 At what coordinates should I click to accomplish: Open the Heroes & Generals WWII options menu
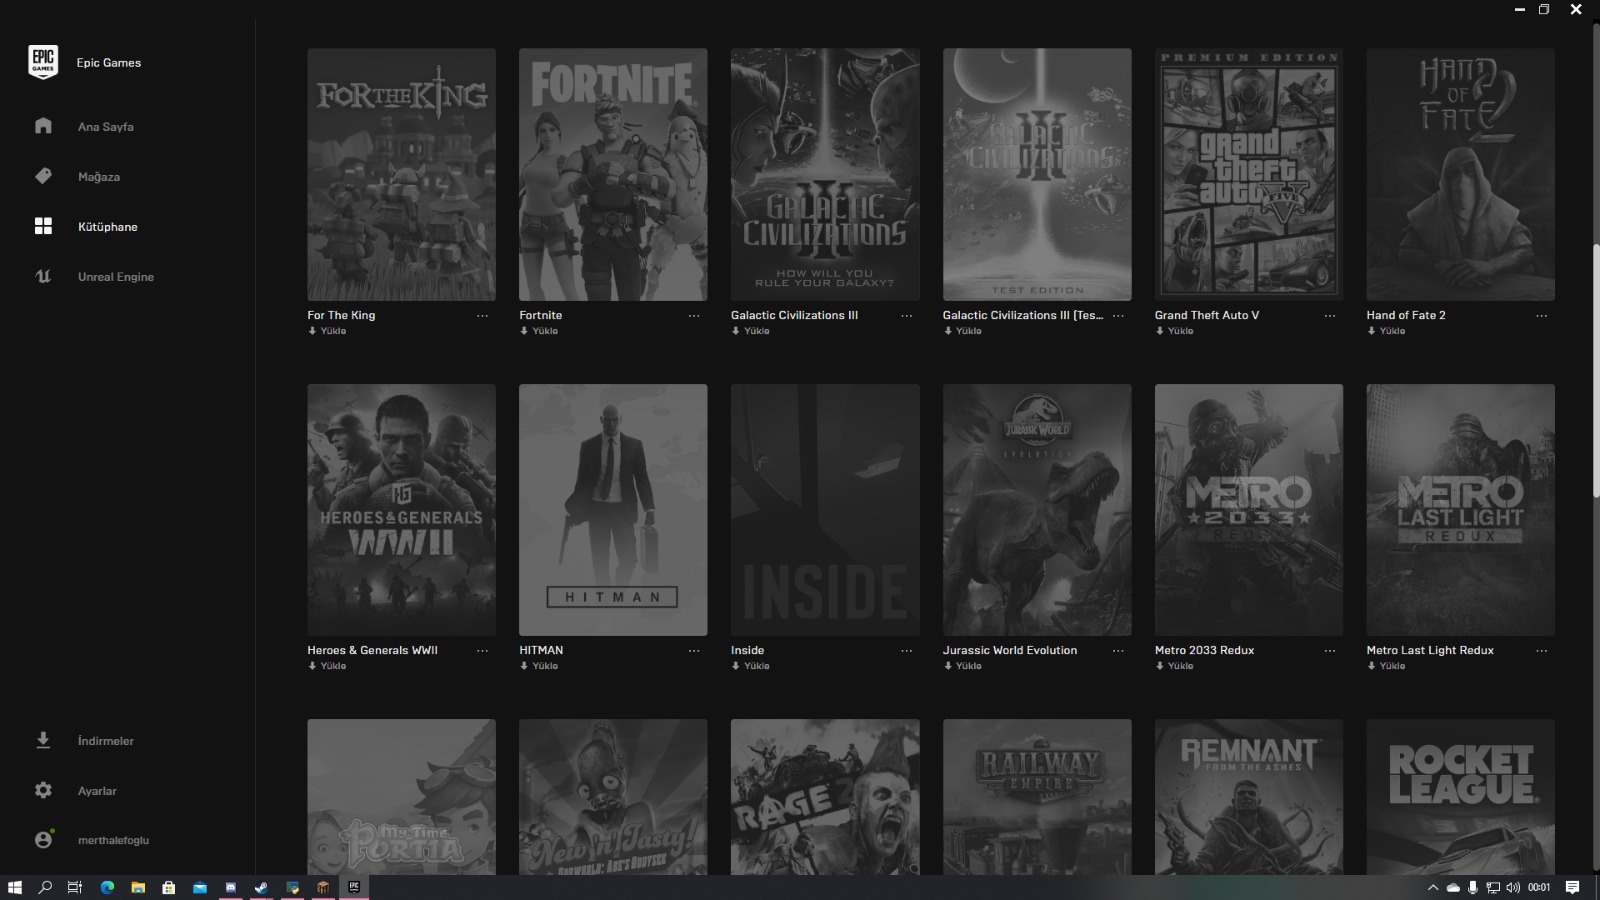click(482, 651)
